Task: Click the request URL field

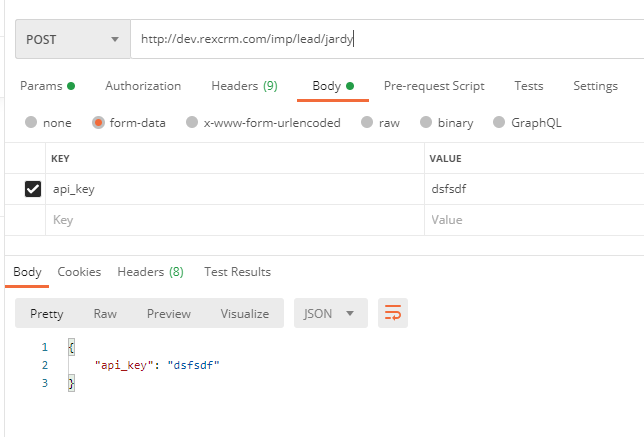Action: [x=390, y=40]
